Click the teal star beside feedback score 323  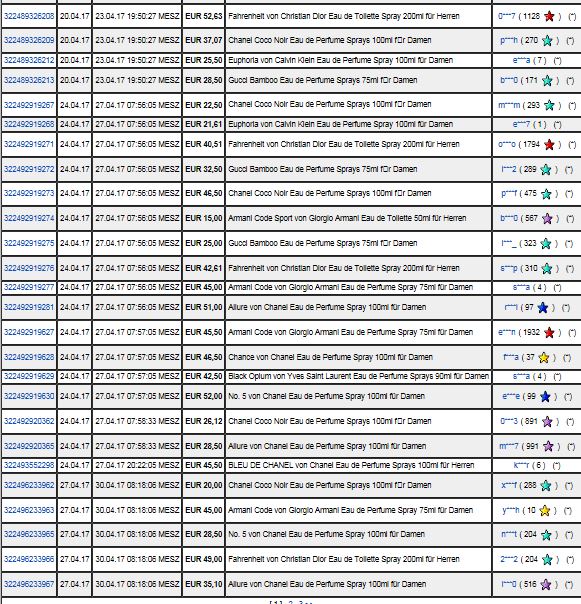click(x=546, y=244)
